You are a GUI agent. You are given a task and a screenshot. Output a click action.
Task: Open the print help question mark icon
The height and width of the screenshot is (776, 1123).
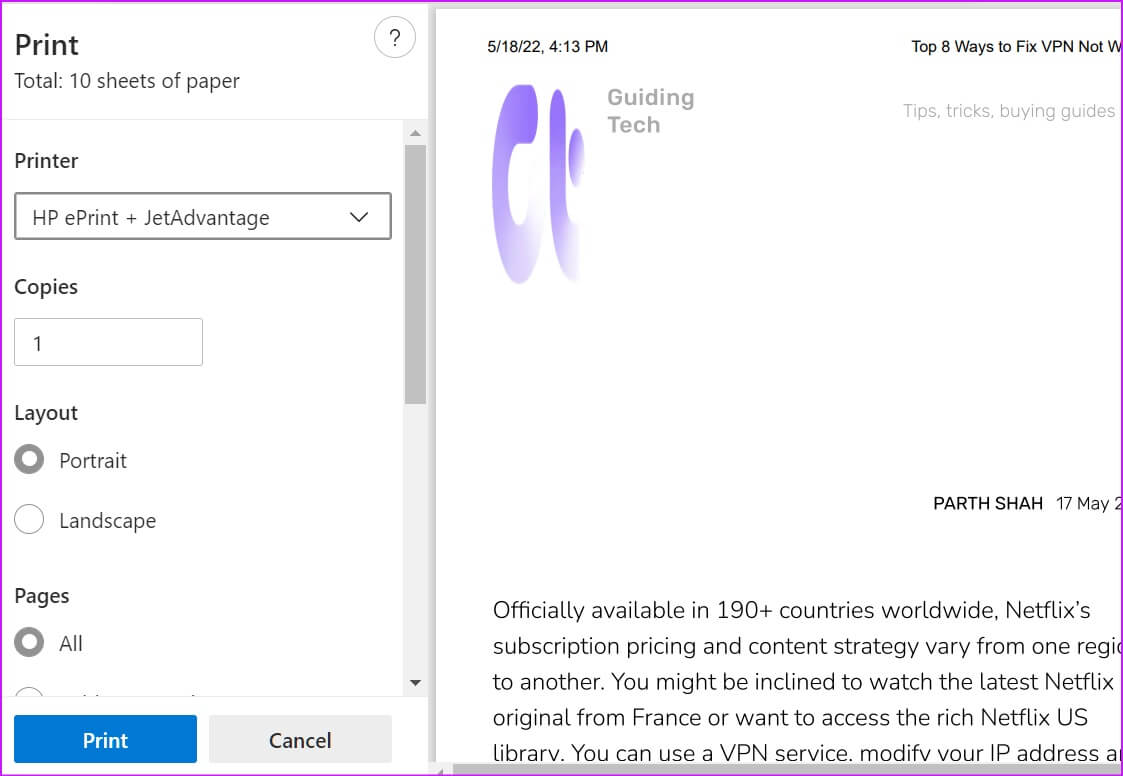pyautogui.click(x=395, y=38)
